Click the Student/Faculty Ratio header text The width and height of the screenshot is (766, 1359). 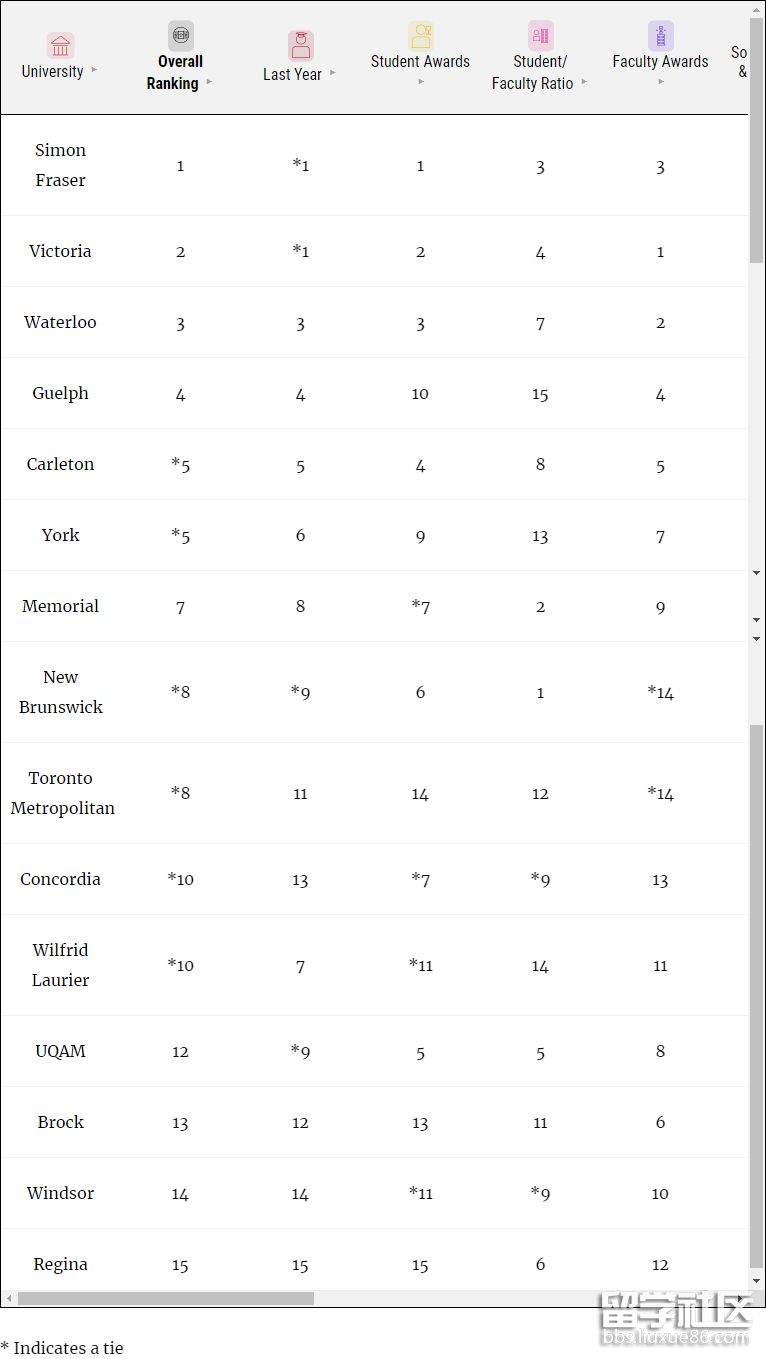point(533,72)
